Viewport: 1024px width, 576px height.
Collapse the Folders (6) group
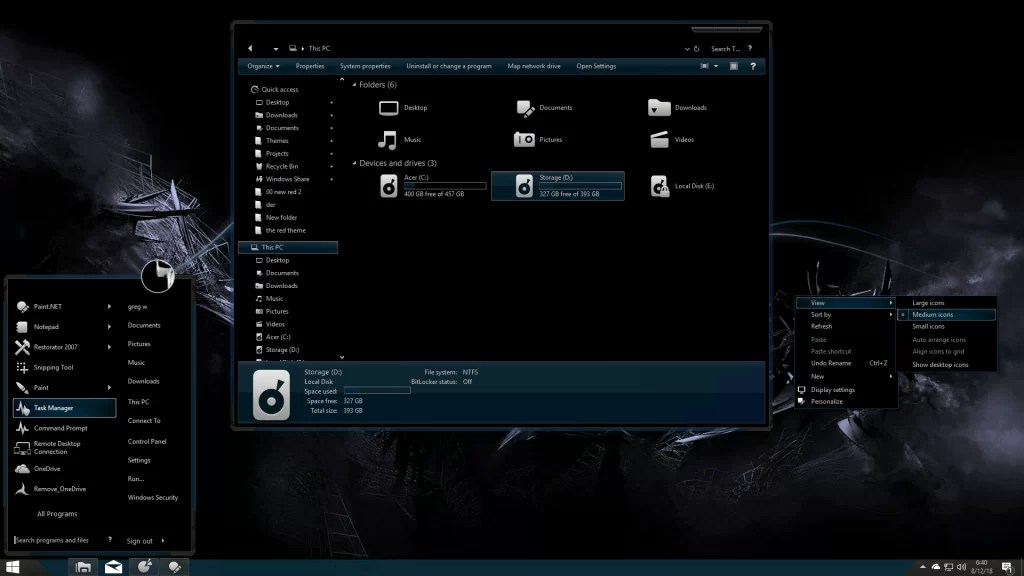click(355, 85)
